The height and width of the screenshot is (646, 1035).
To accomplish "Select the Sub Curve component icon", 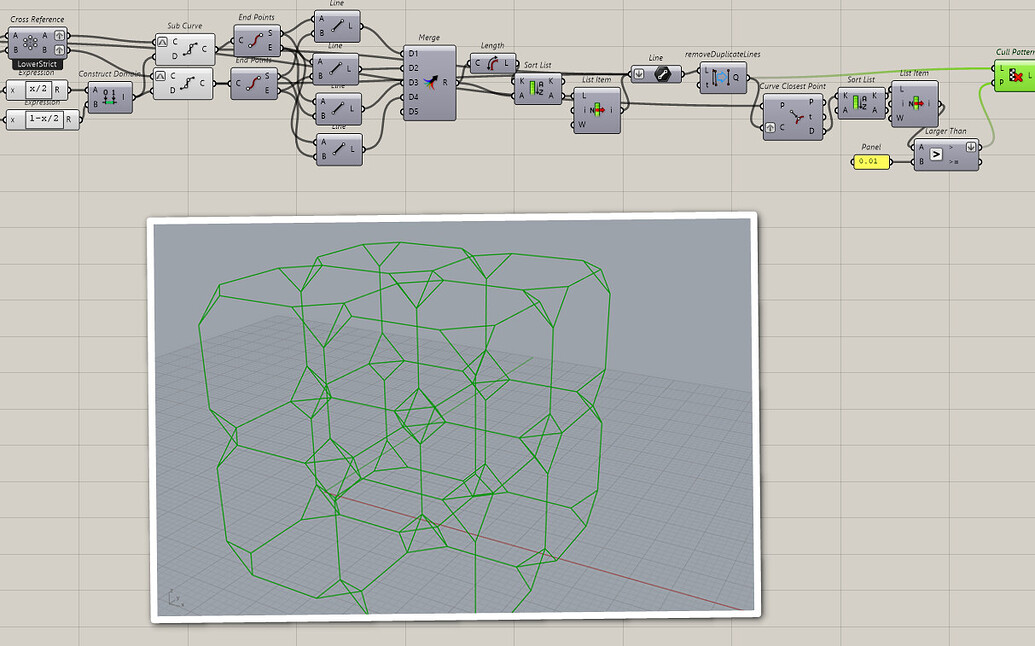I will pyautogui.click(x=190, y=48).
